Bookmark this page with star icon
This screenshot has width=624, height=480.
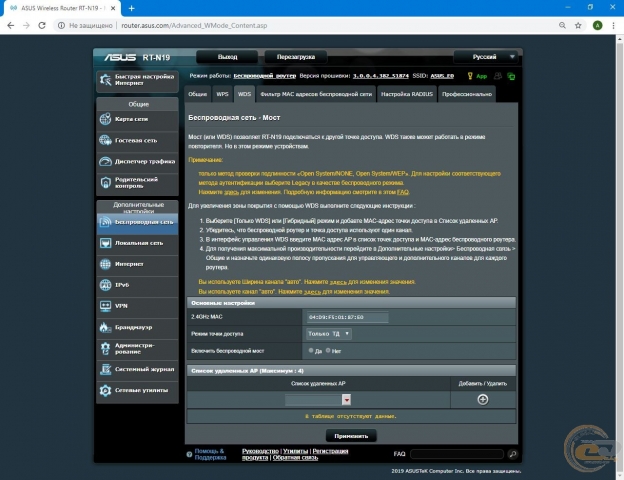(x=578, y=25)
